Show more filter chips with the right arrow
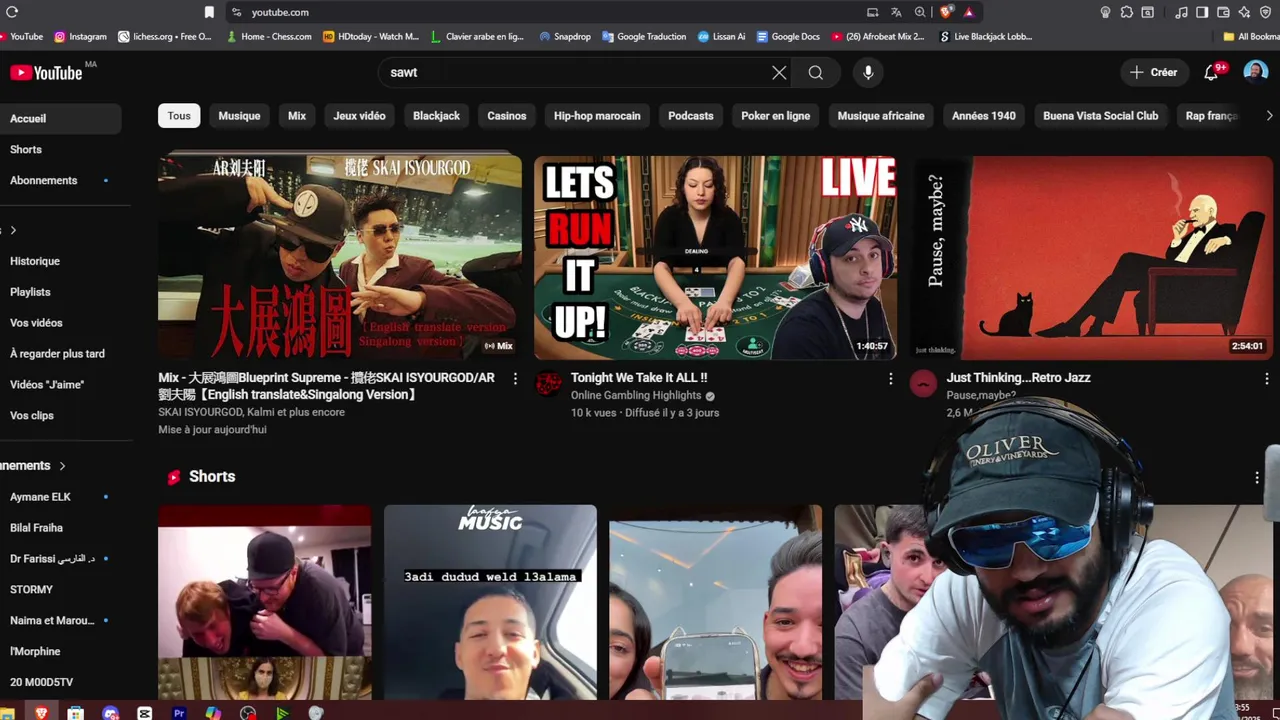 point(1269,116)
